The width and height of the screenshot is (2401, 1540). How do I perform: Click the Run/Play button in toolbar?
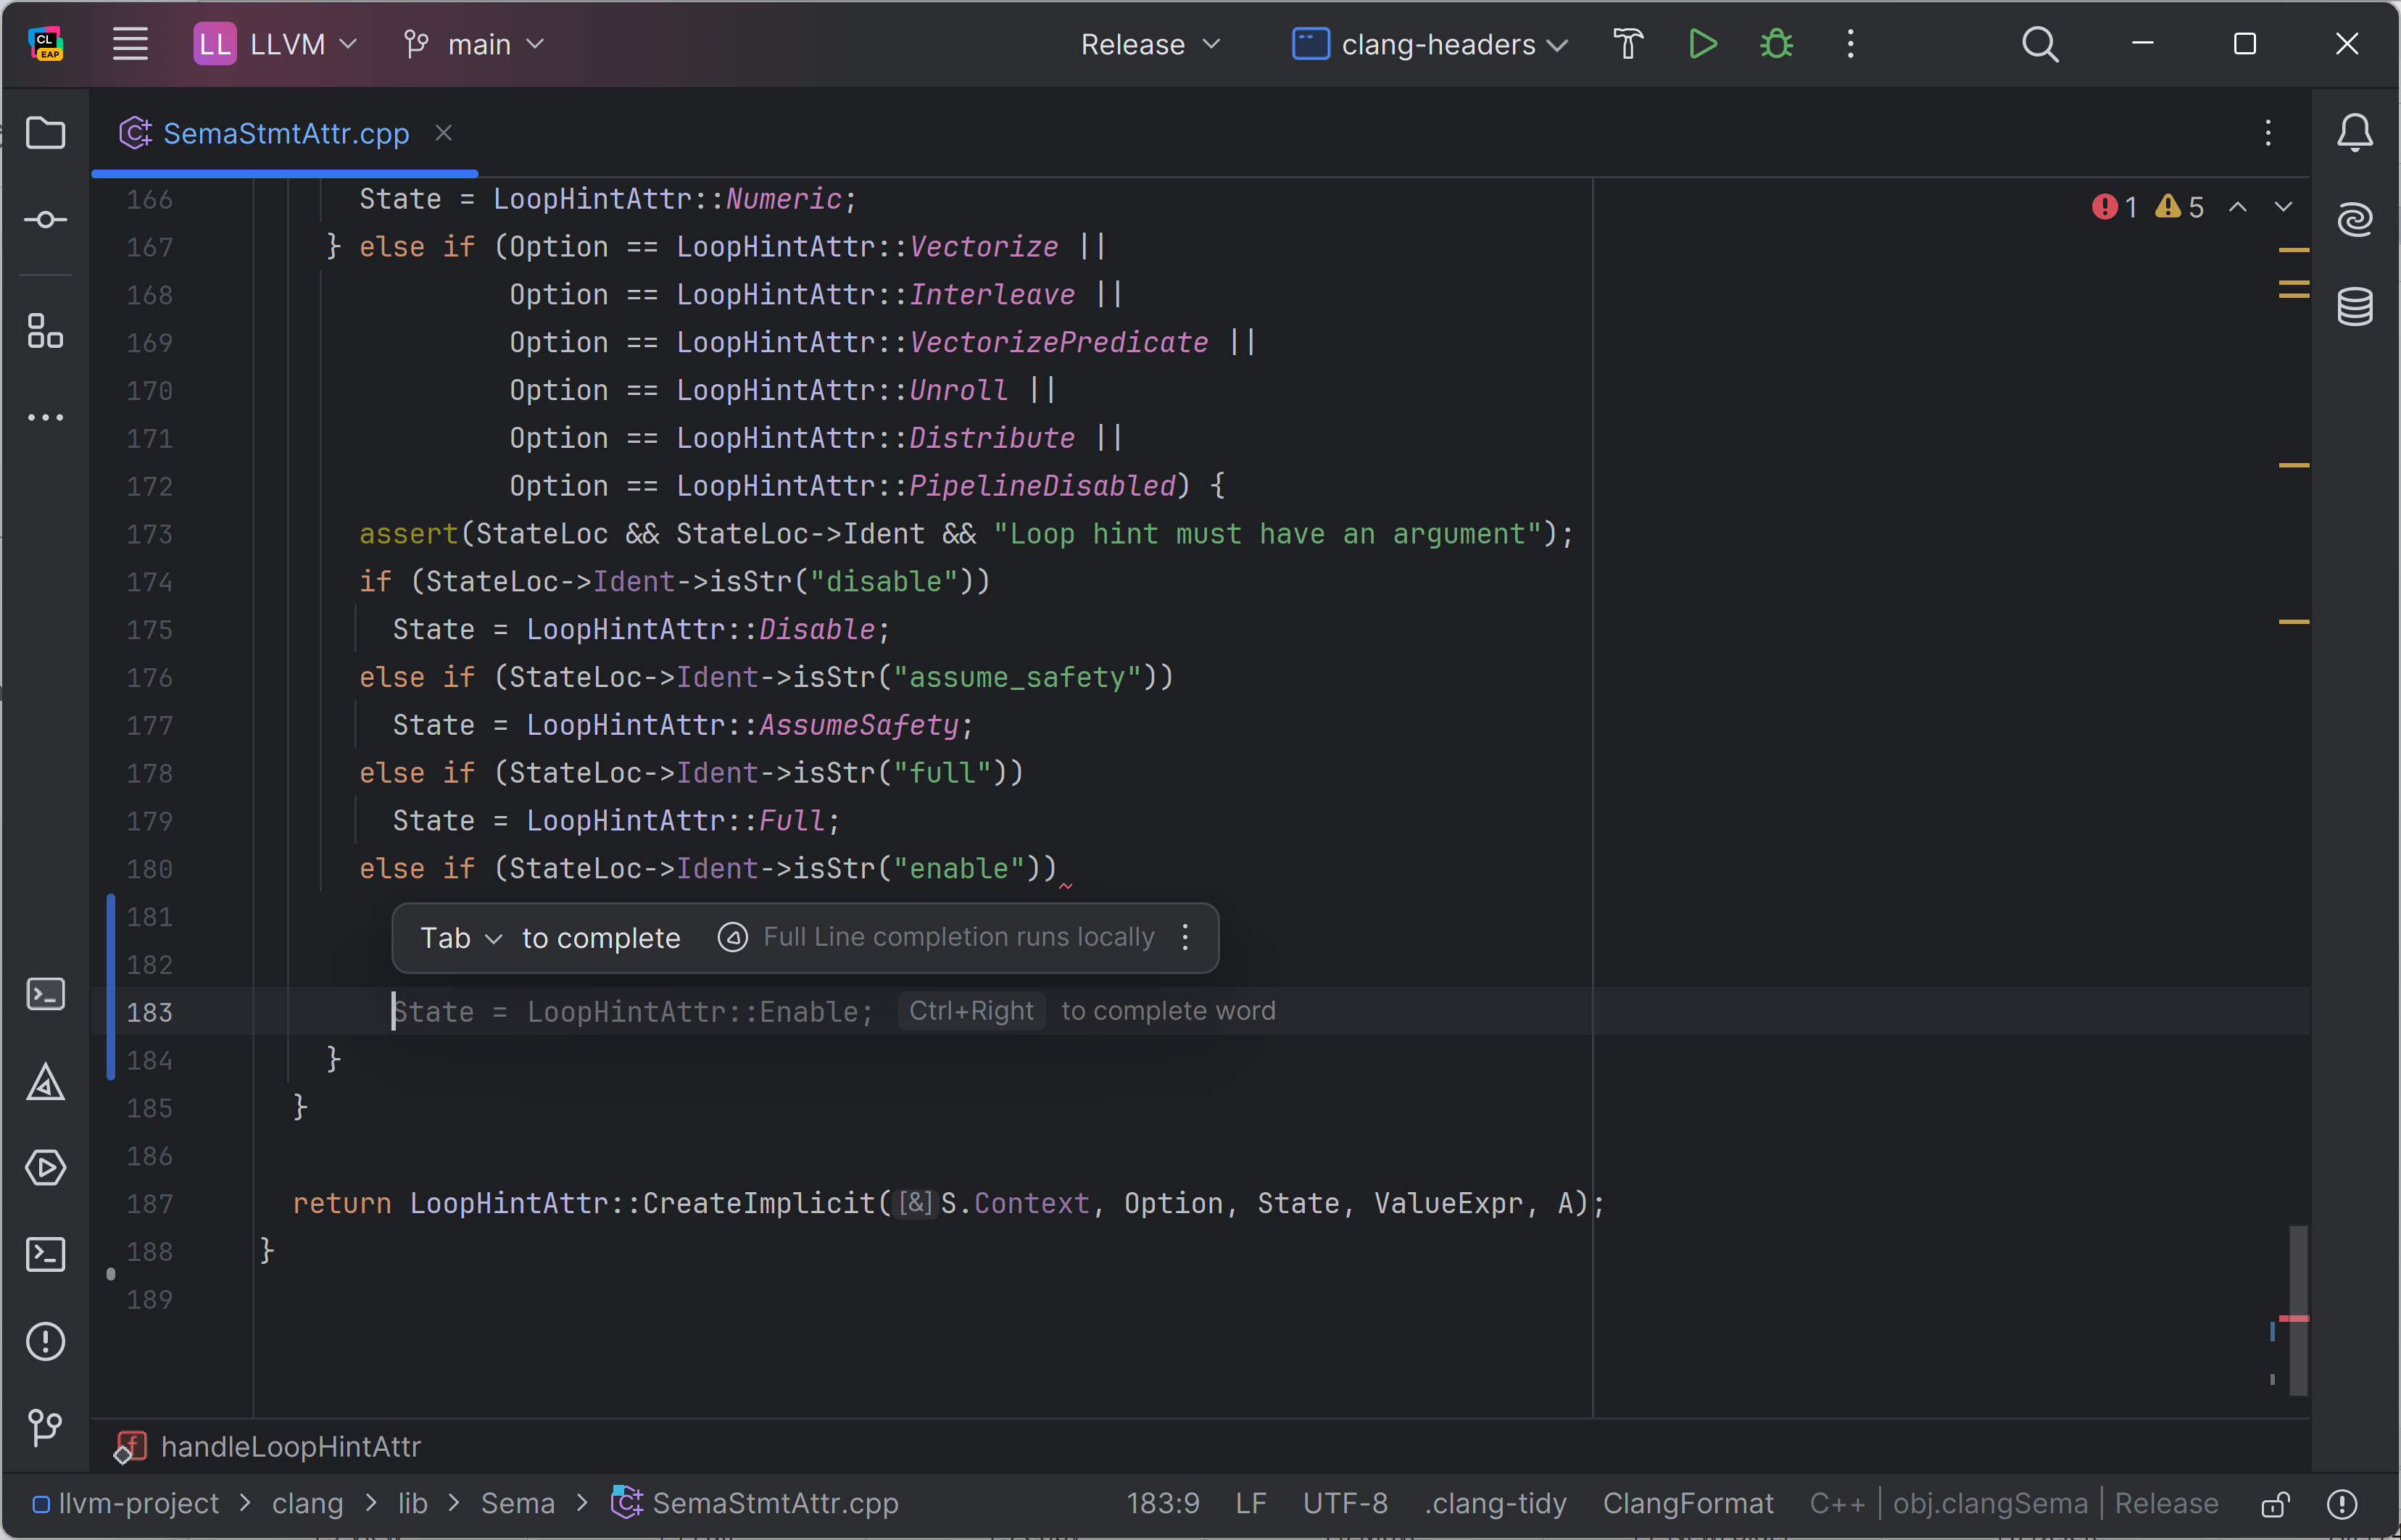[1707, 43]
